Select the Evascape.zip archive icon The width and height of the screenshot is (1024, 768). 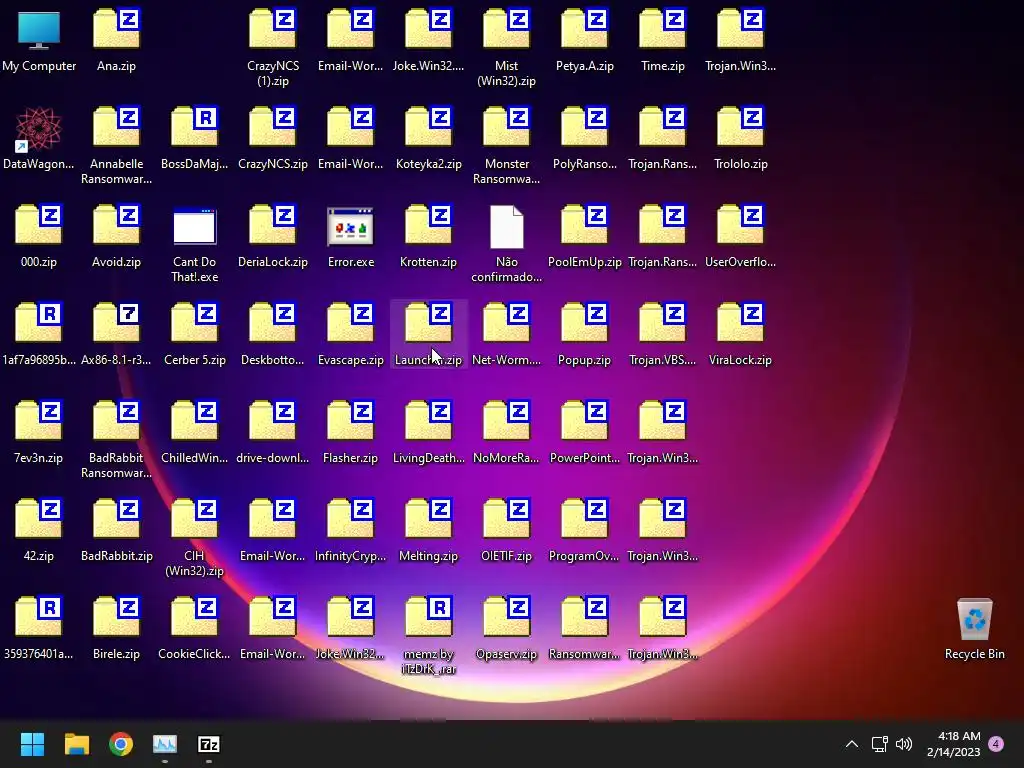[x=350, y=323]
